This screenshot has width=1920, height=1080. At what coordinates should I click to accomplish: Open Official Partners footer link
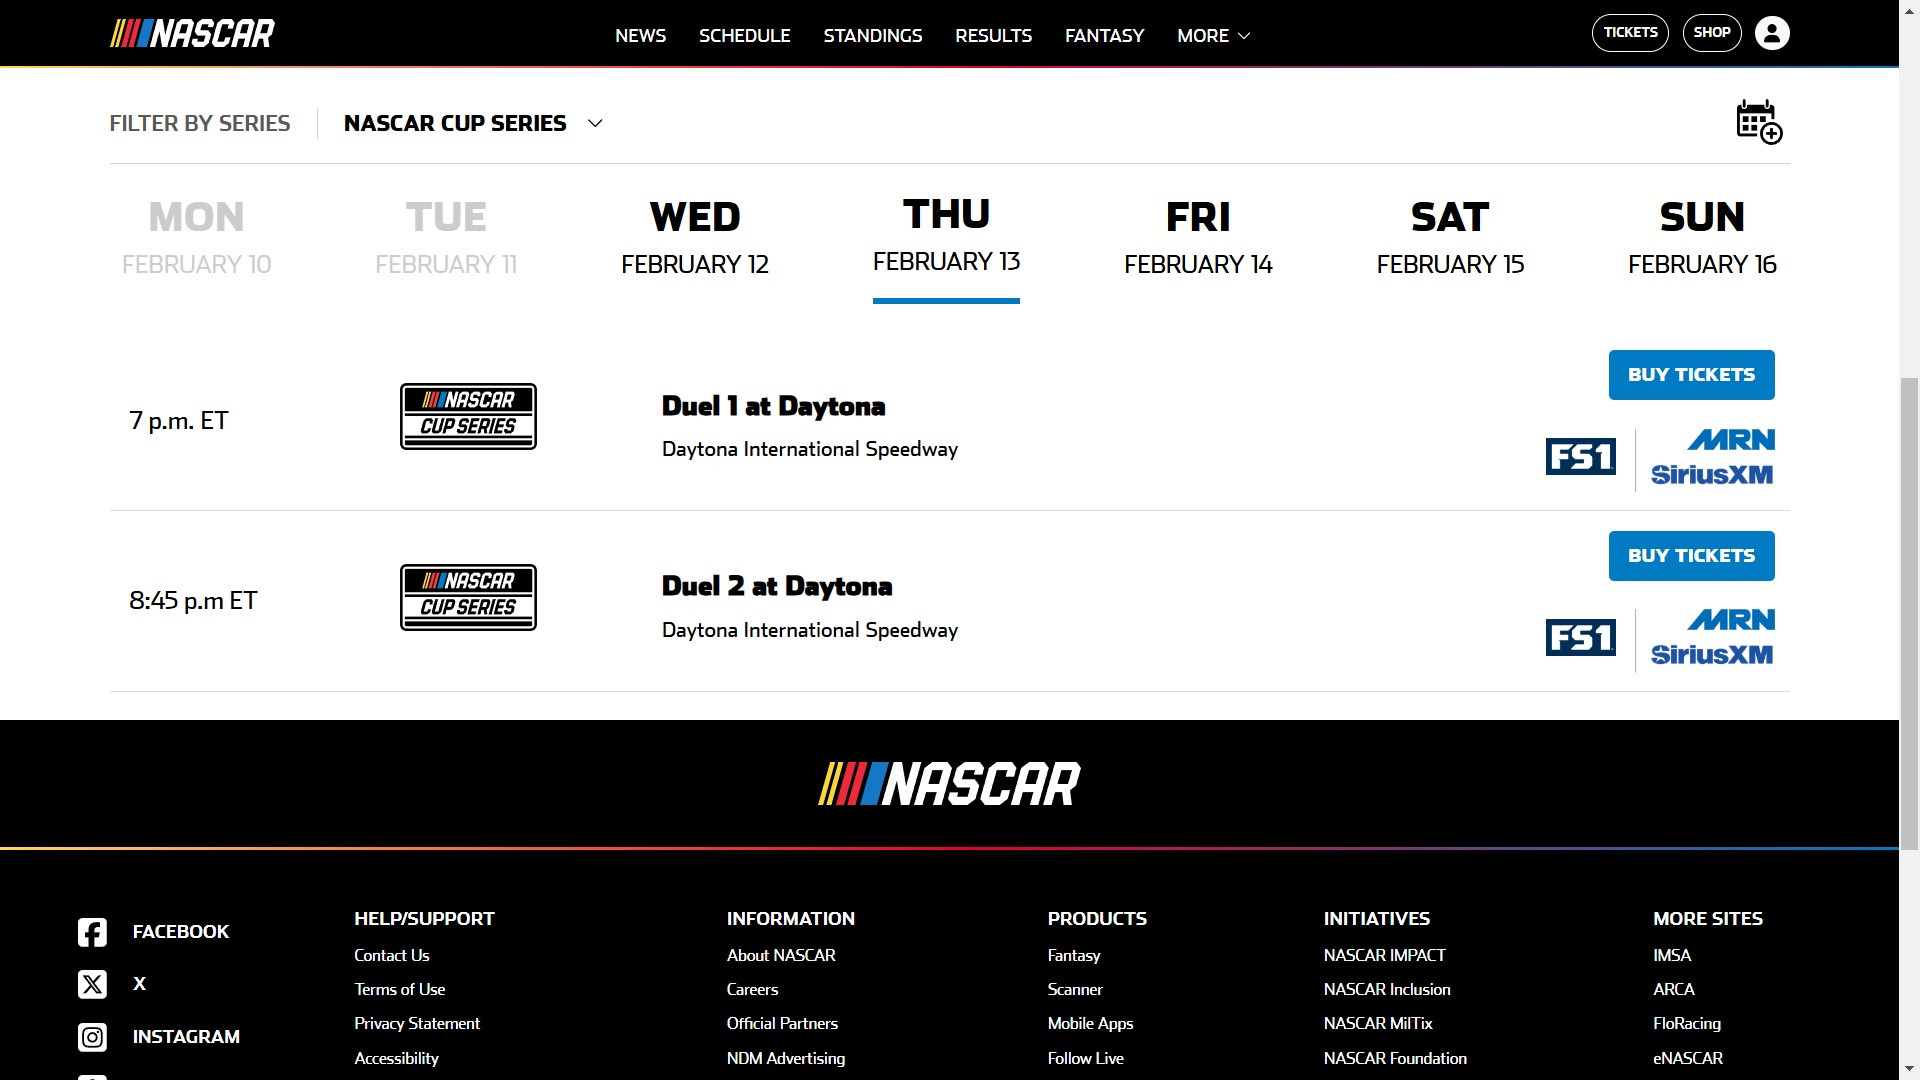[782, 1023]
